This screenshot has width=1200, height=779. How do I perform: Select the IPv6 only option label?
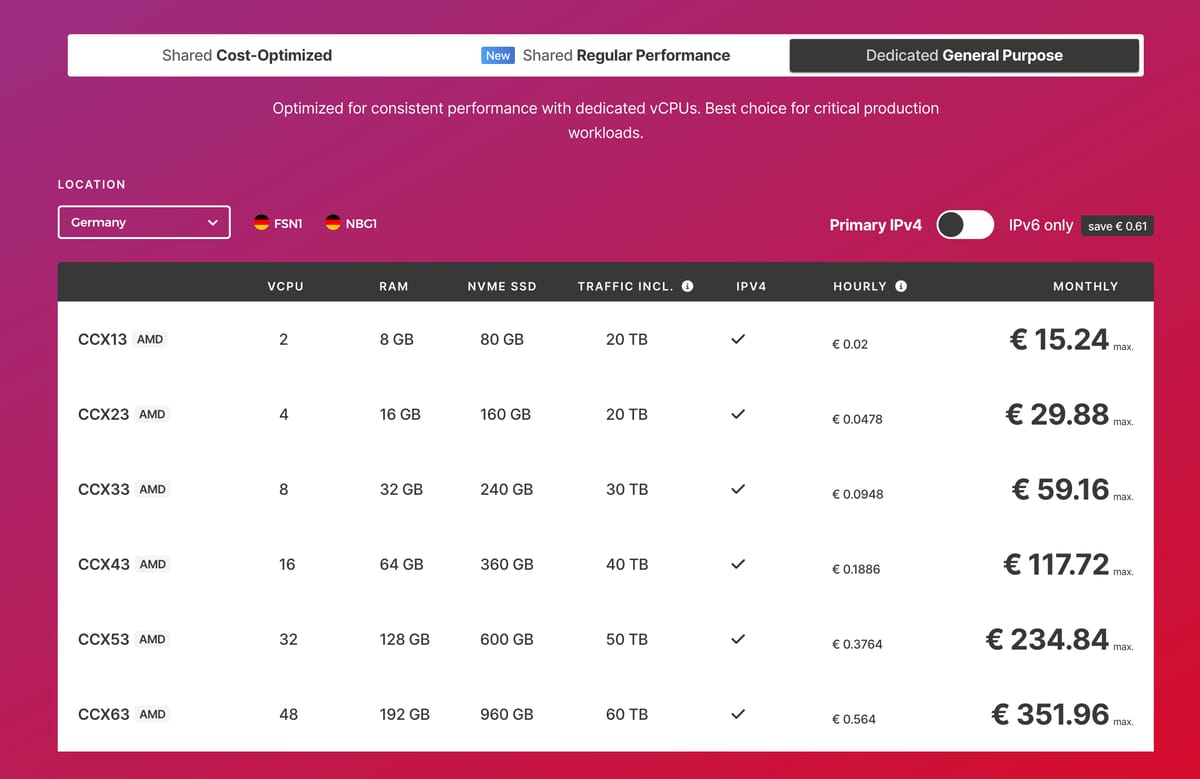click(x=1040, y=226)
